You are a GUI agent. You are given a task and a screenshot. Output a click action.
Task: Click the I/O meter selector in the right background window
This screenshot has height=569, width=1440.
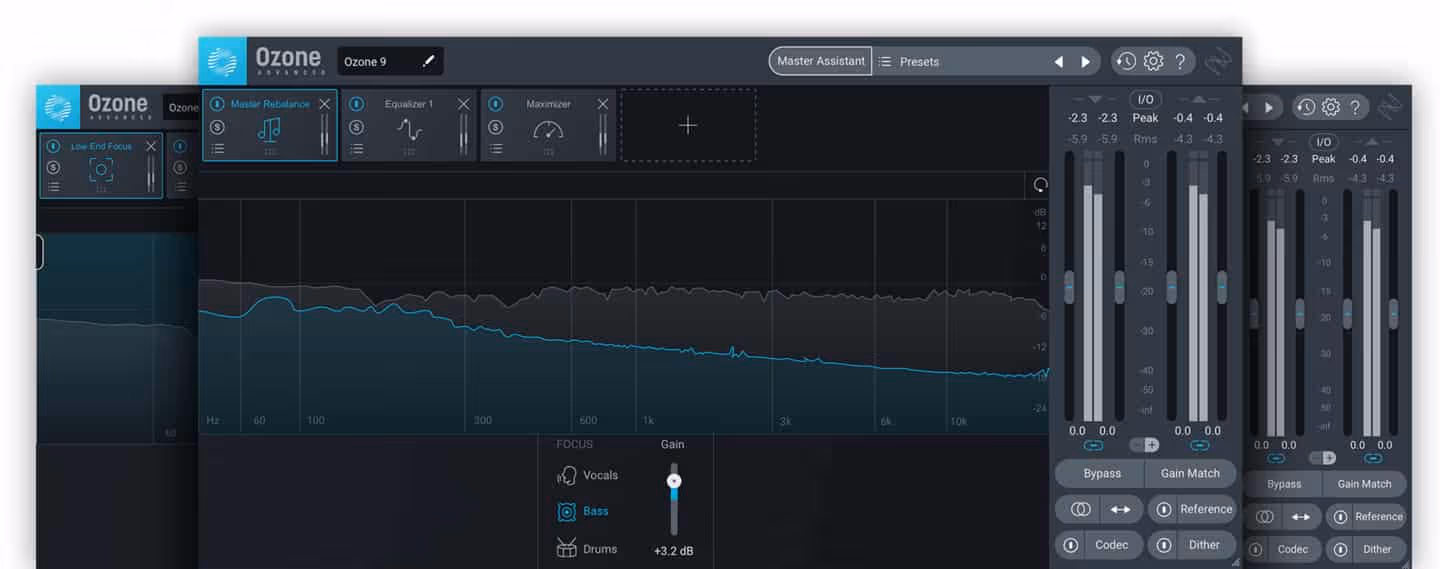pos(1323,142)
